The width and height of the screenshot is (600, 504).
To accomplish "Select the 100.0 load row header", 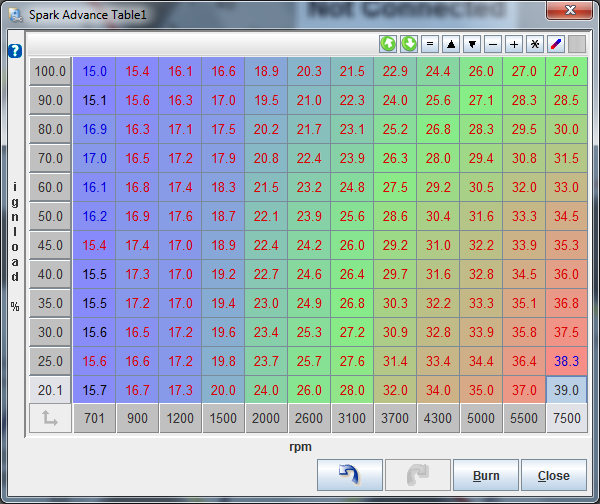I will tap(49, 71).
